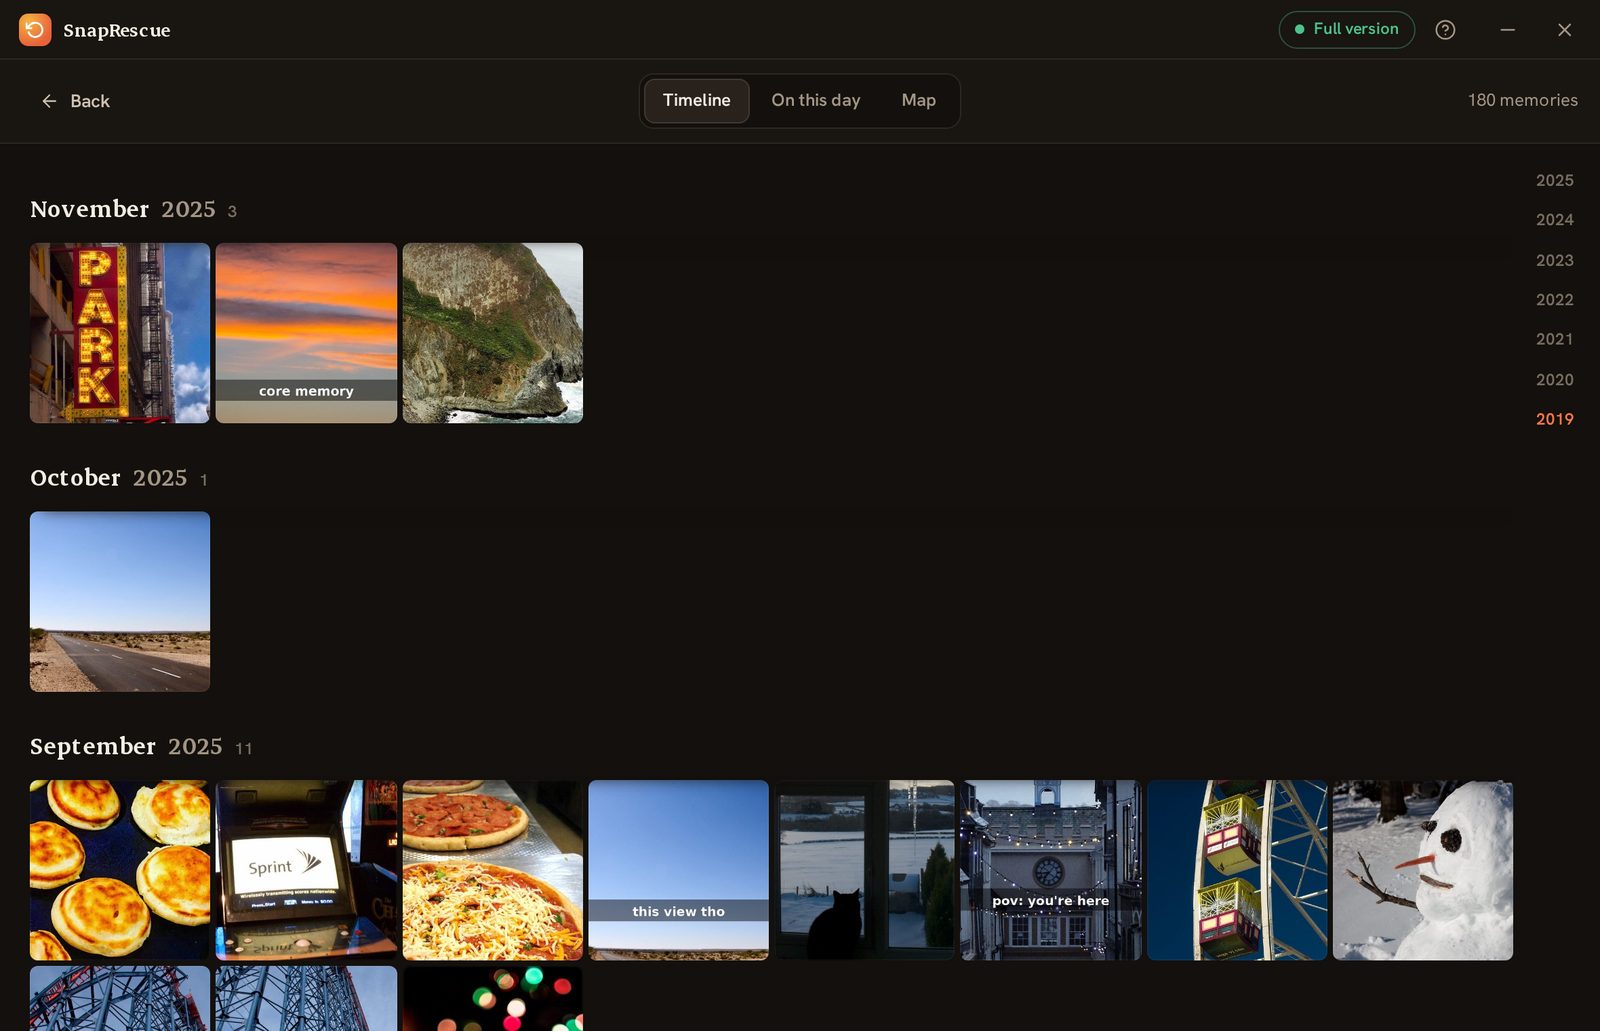This screenshot has width=1600, height=1031.
Task: Jump to year 2024 in timeline
Action: [x=1555, y=220]
